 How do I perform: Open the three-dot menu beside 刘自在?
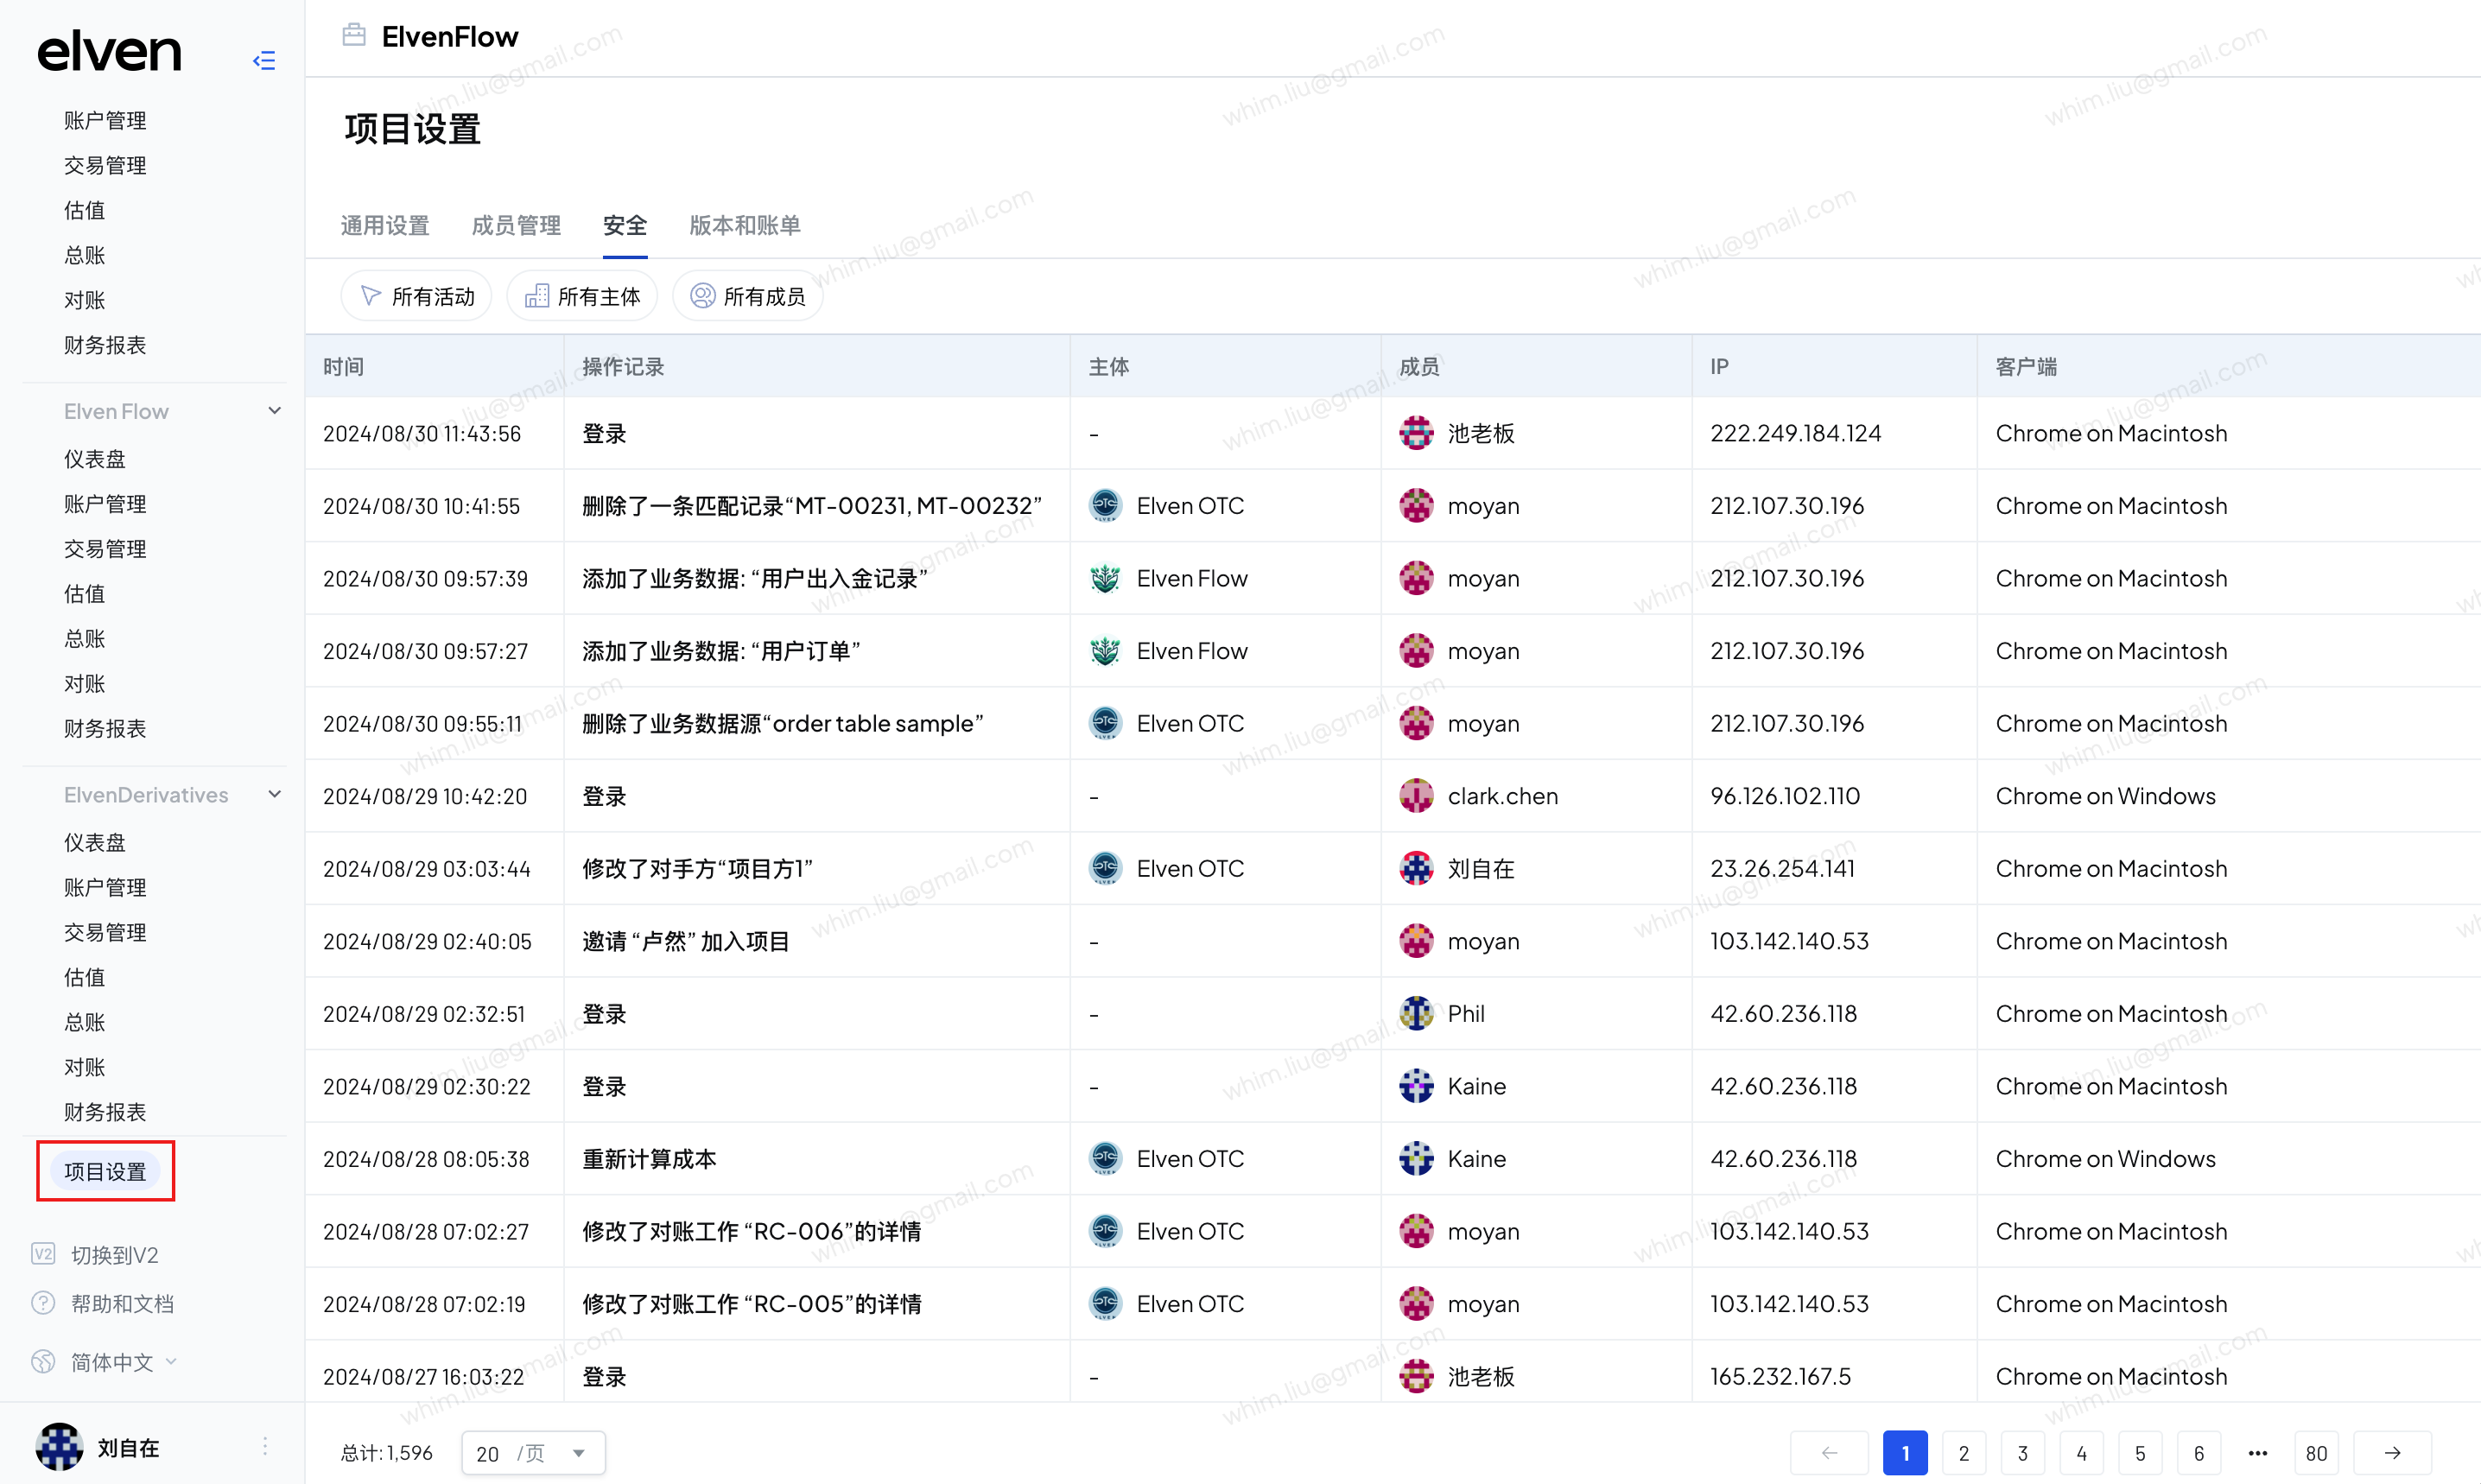pos(265,1446)
